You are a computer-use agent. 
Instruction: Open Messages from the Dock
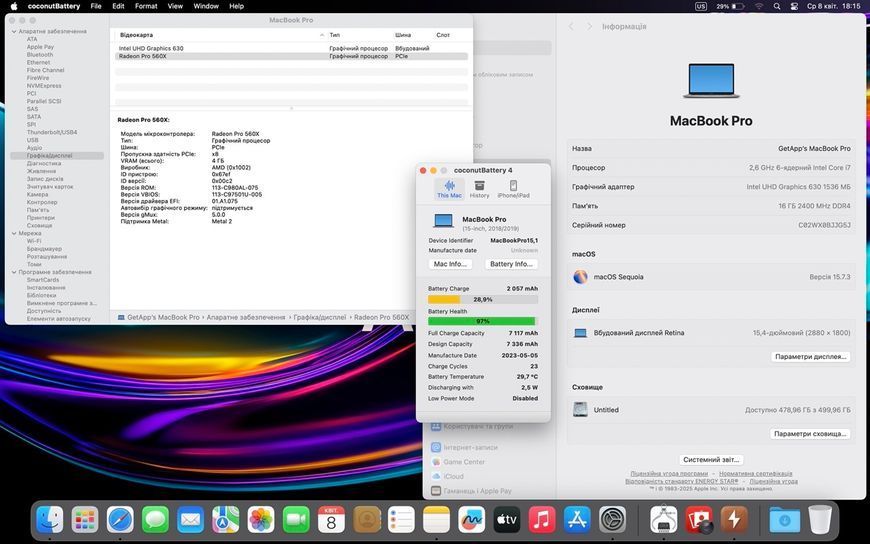155,520
